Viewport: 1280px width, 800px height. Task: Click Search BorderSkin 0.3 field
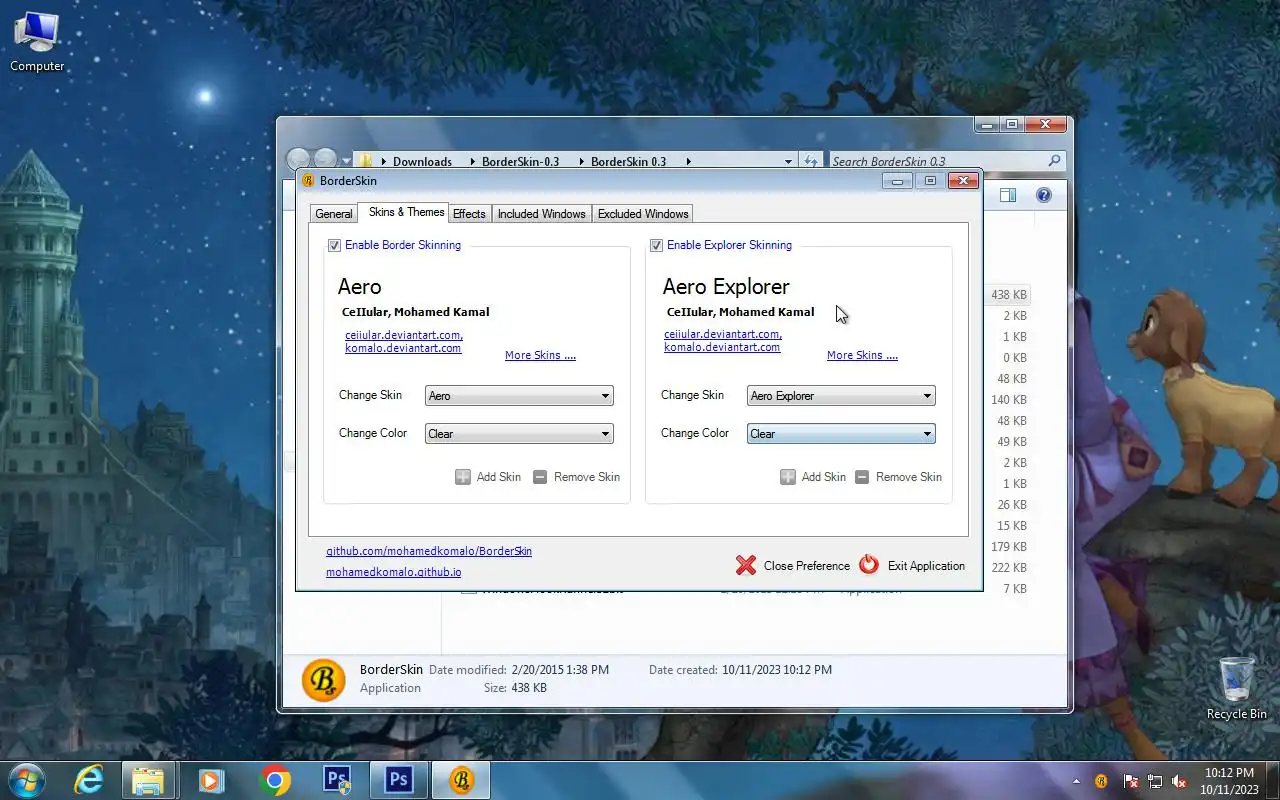point(947,161)
